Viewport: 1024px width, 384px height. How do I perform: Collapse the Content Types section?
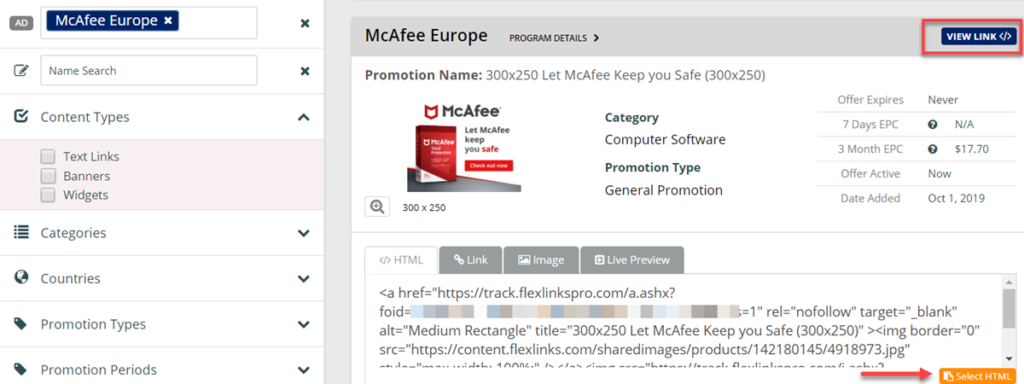click(303, 118)
